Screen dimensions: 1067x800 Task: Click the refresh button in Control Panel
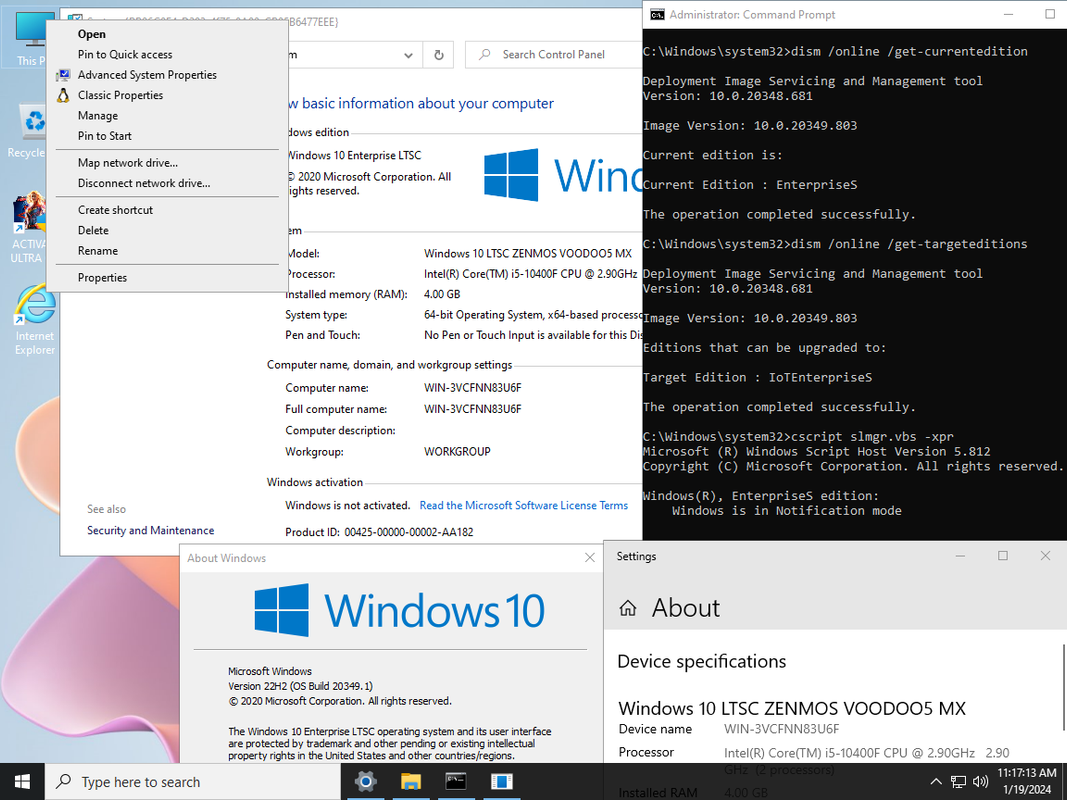pos(439,55)
